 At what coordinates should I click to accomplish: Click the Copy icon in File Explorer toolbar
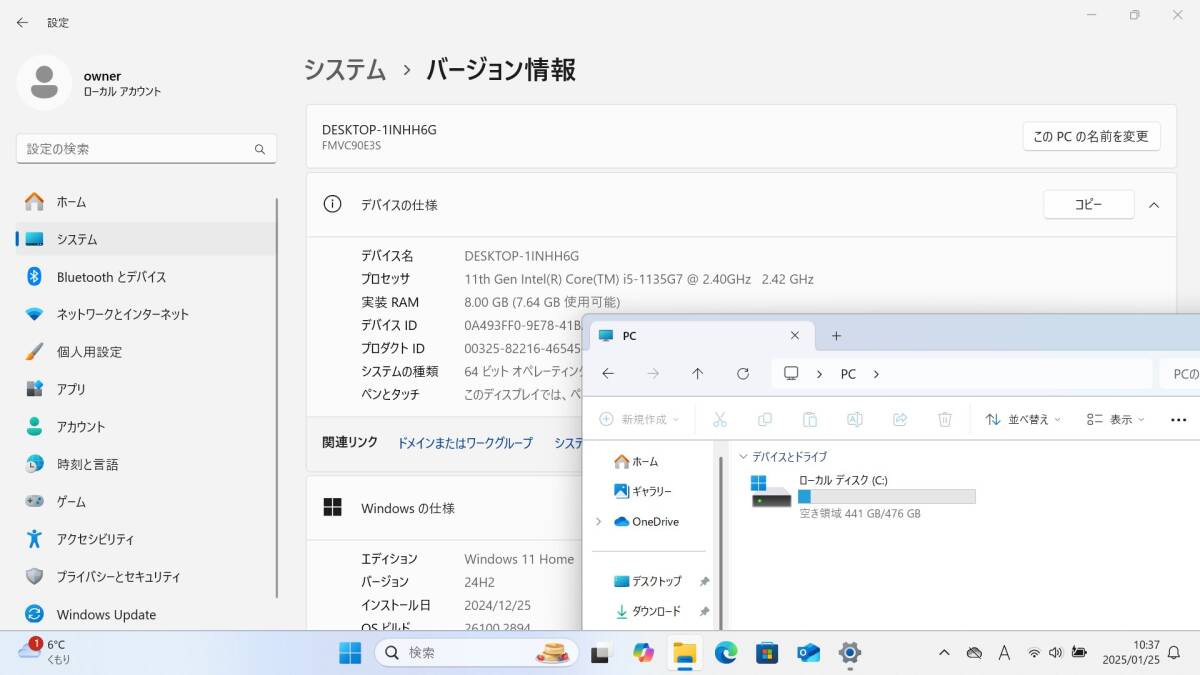[764, 418]
